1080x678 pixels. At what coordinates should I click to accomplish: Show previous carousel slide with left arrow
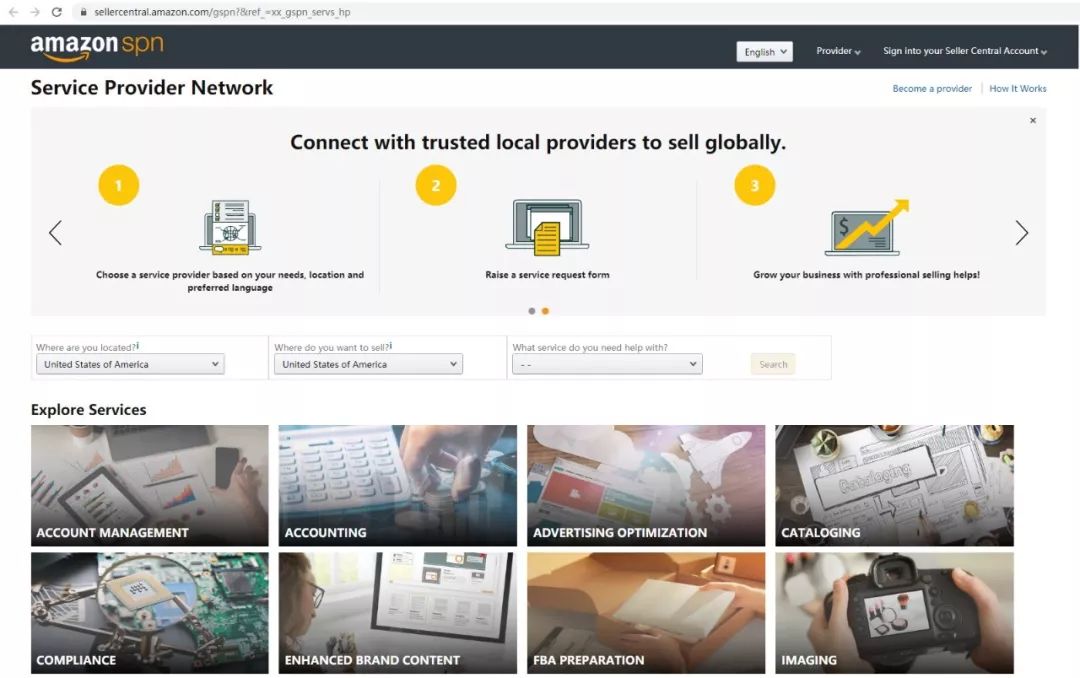(x=56, y=233)
